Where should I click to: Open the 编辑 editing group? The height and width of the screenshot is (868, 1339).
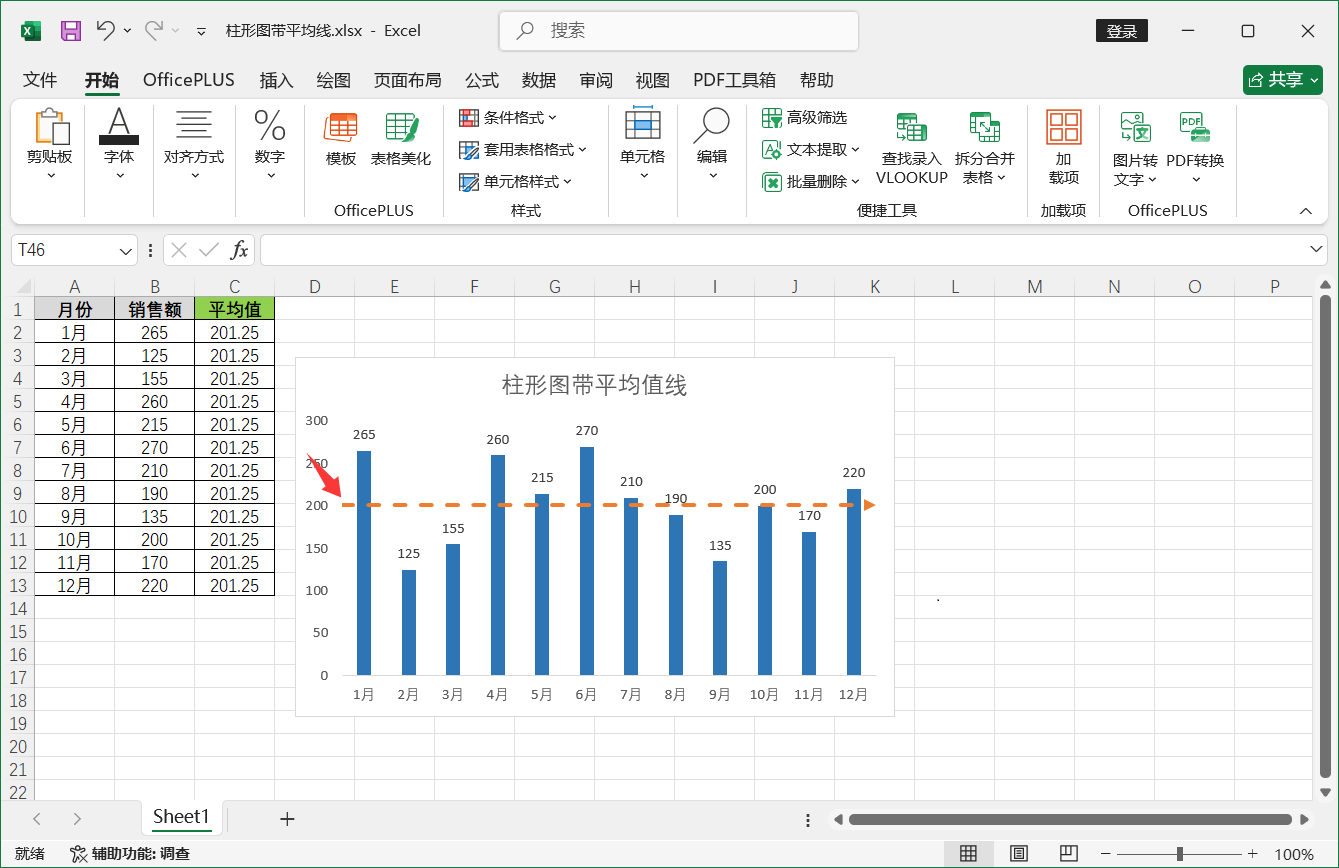tap(712, 145)
